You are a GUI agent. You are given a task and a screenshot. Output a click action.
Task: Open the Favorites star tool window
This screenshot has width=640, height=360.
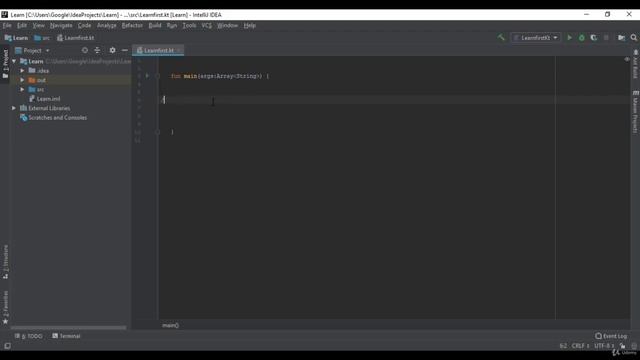pos(5,307)
